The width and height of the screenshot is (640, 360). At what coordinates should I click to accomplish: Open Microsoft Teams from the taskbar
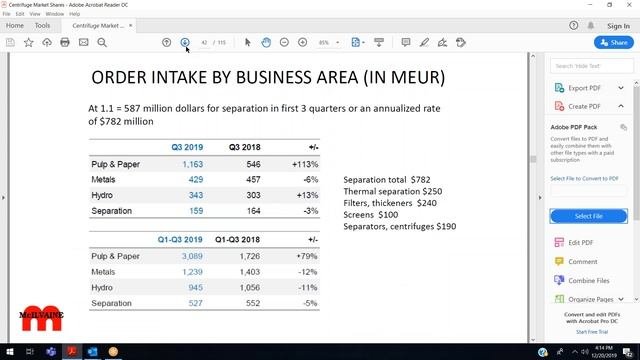51,352
